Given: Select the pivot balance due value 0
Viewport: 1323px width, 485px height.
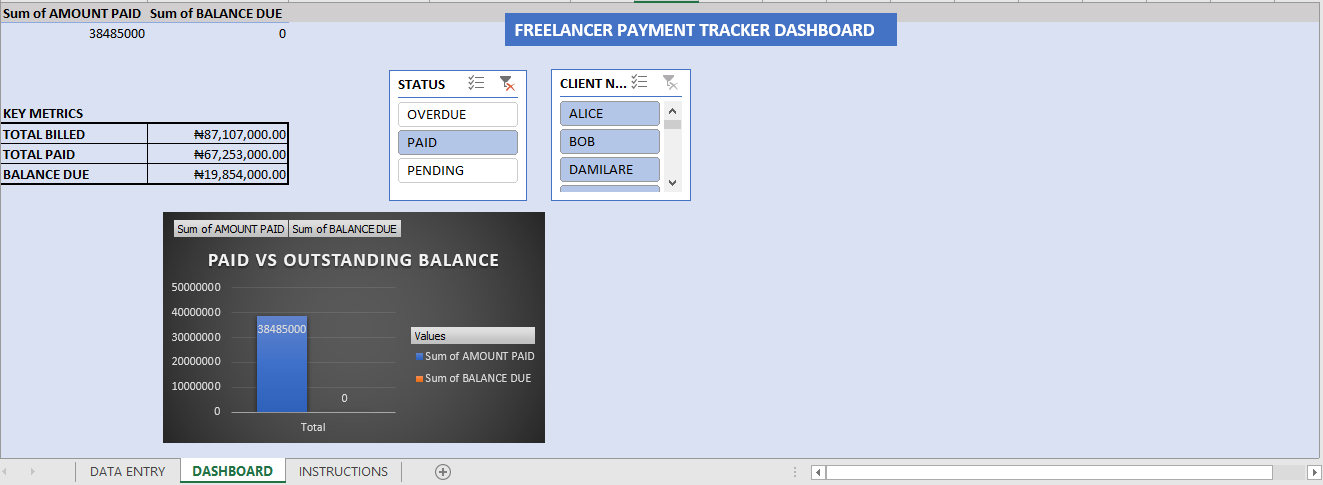Looking at the screenshot, I should pos(218,33).
